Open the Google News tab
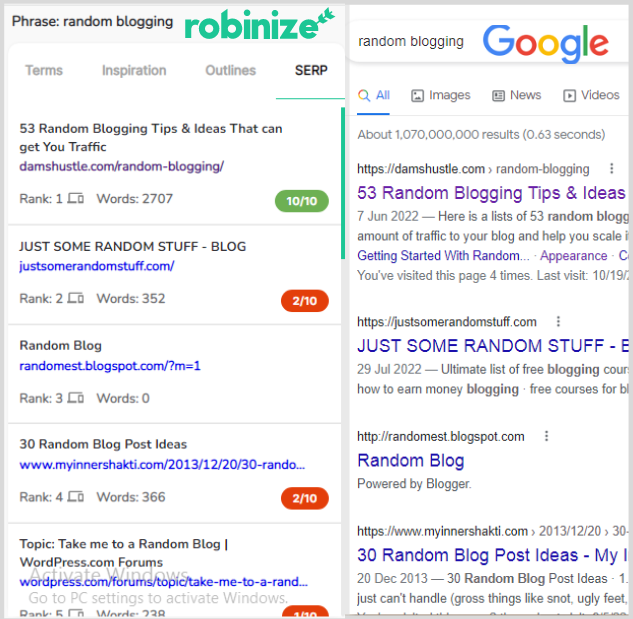 (x=516, y=95)
